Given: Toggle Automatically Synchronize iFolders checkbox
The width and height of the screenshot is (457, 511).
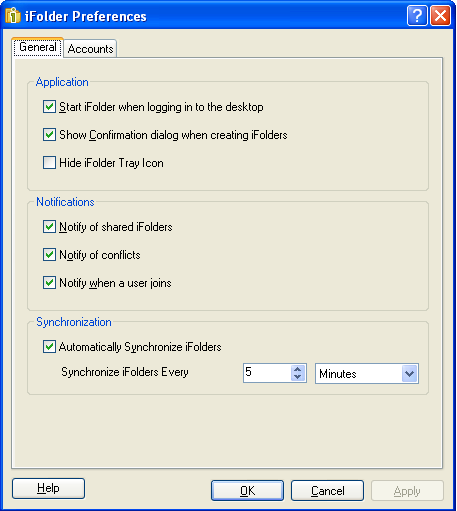Looking at the screenshot, I should 49,347.
